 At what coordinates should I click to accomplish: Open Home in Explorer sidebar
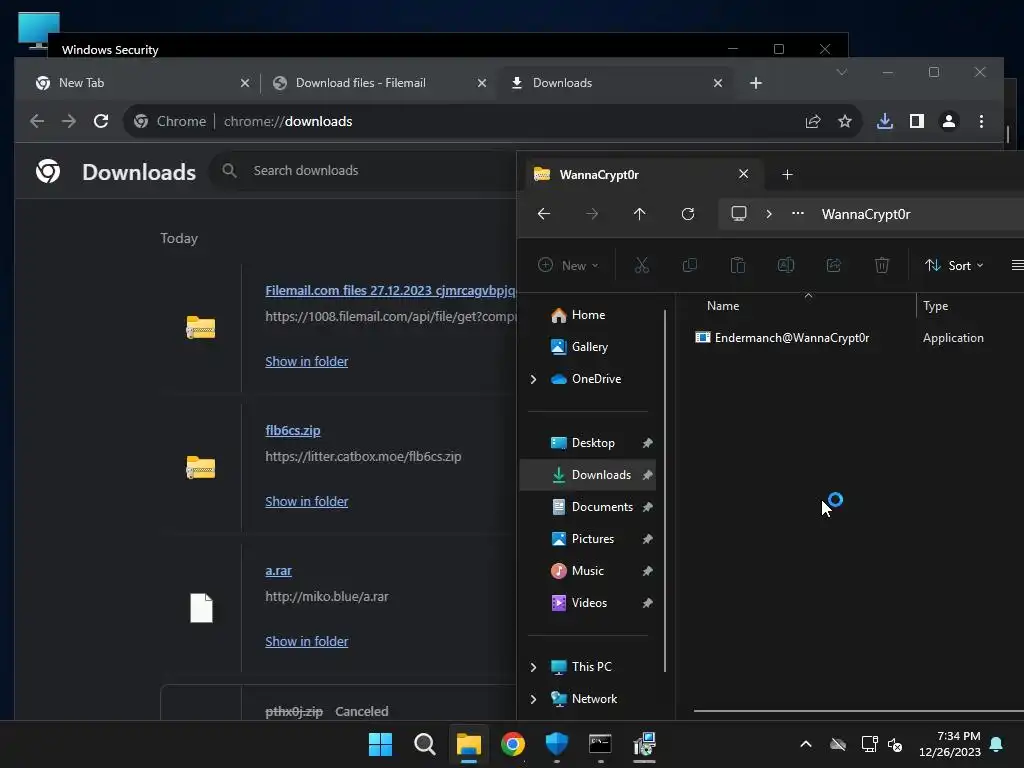[588, 315]
